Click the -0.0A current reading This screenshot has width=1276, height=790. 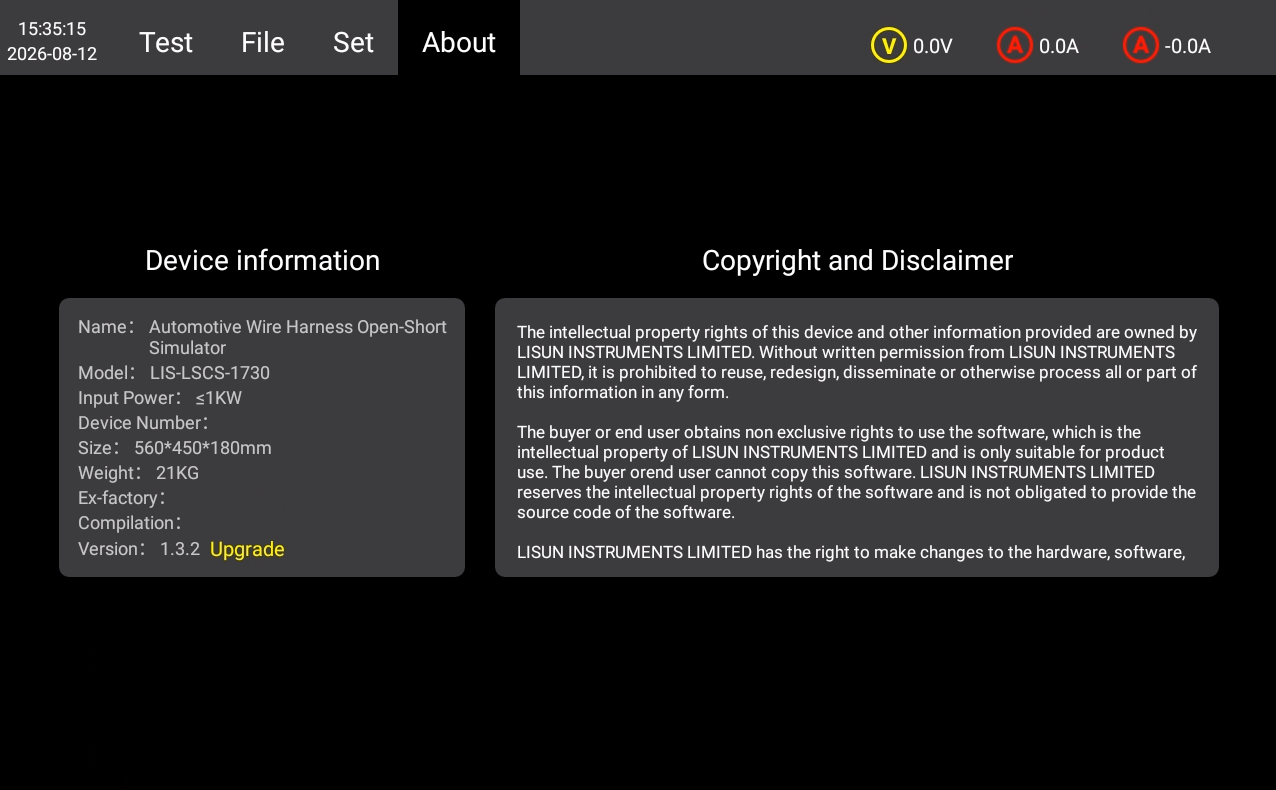(1188, 46)
